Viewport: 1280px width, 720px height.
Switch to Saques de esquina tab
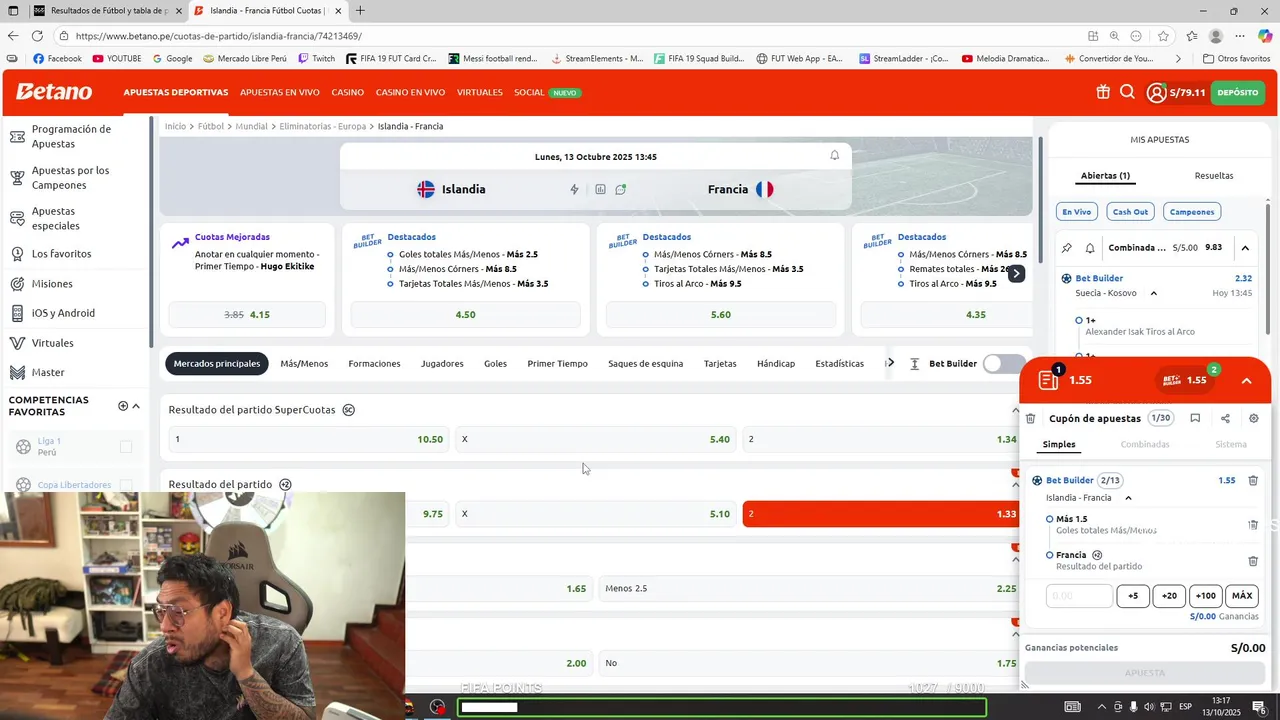pos(646,363)
